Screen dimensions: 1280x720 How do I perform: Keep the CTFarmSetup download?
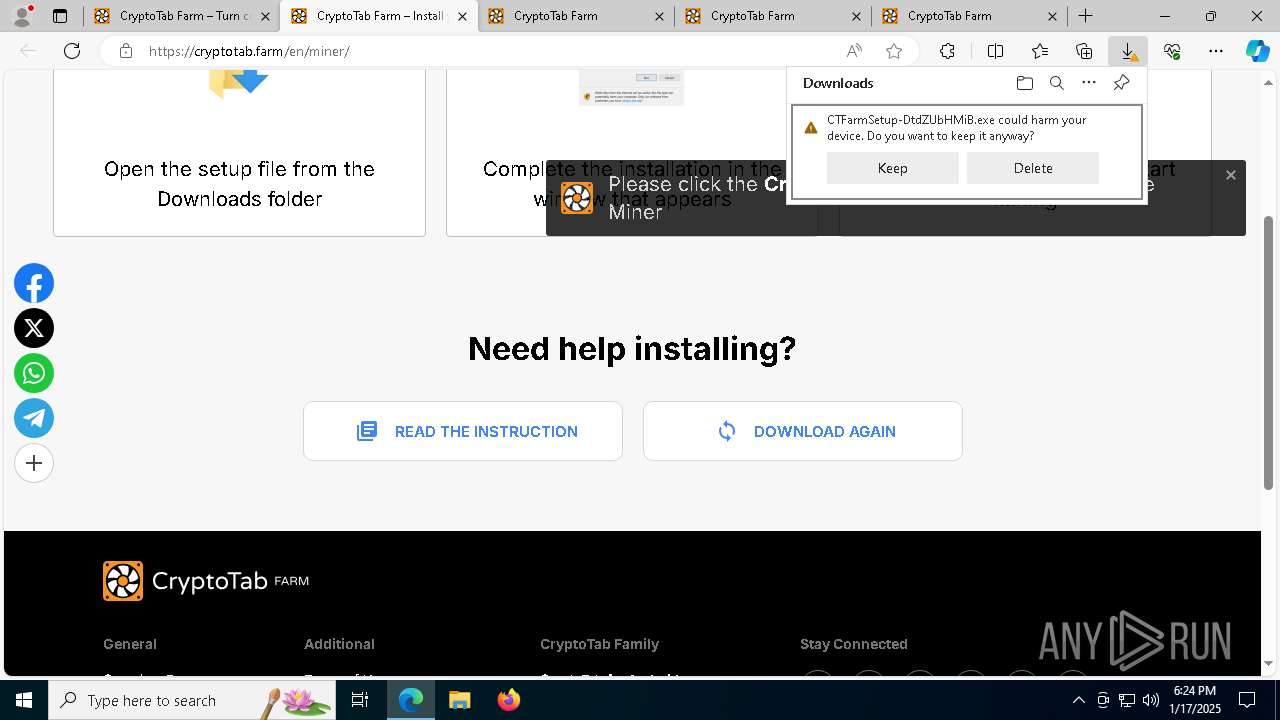click(x=892, y=168)
